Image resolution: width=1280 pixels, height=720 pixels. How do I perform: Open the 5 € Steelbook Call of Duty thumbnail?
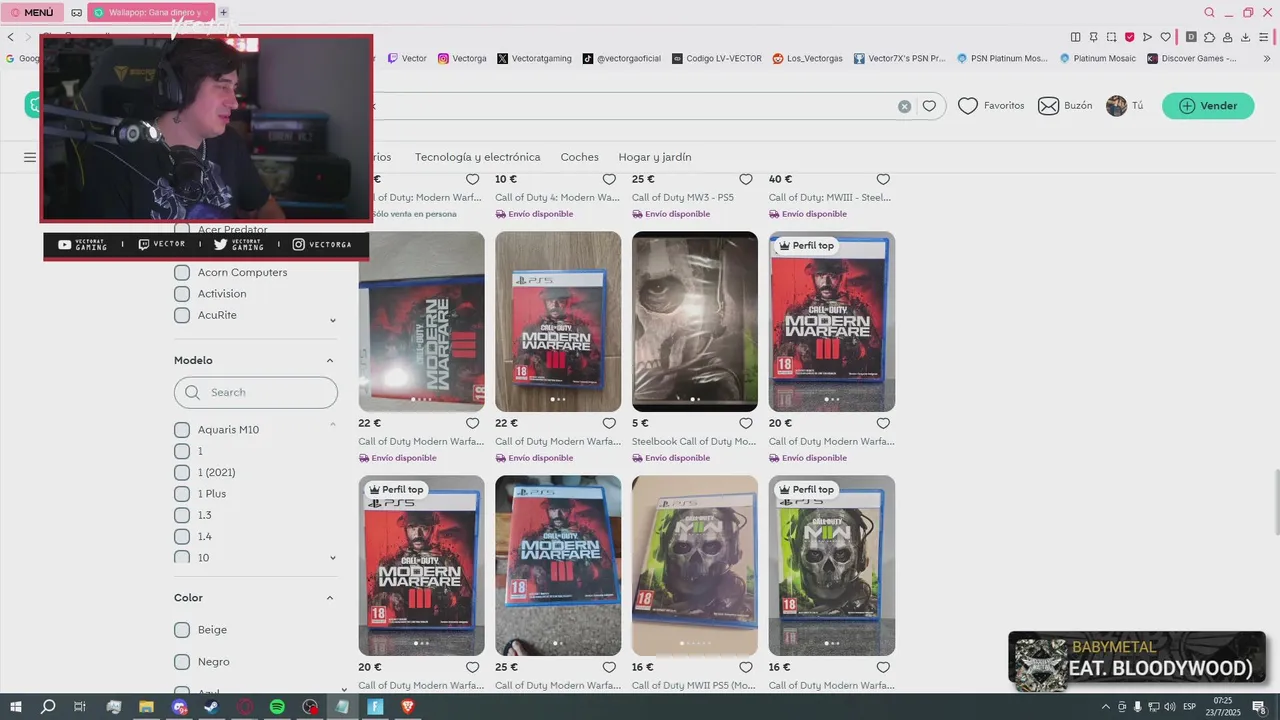[695, 321]
